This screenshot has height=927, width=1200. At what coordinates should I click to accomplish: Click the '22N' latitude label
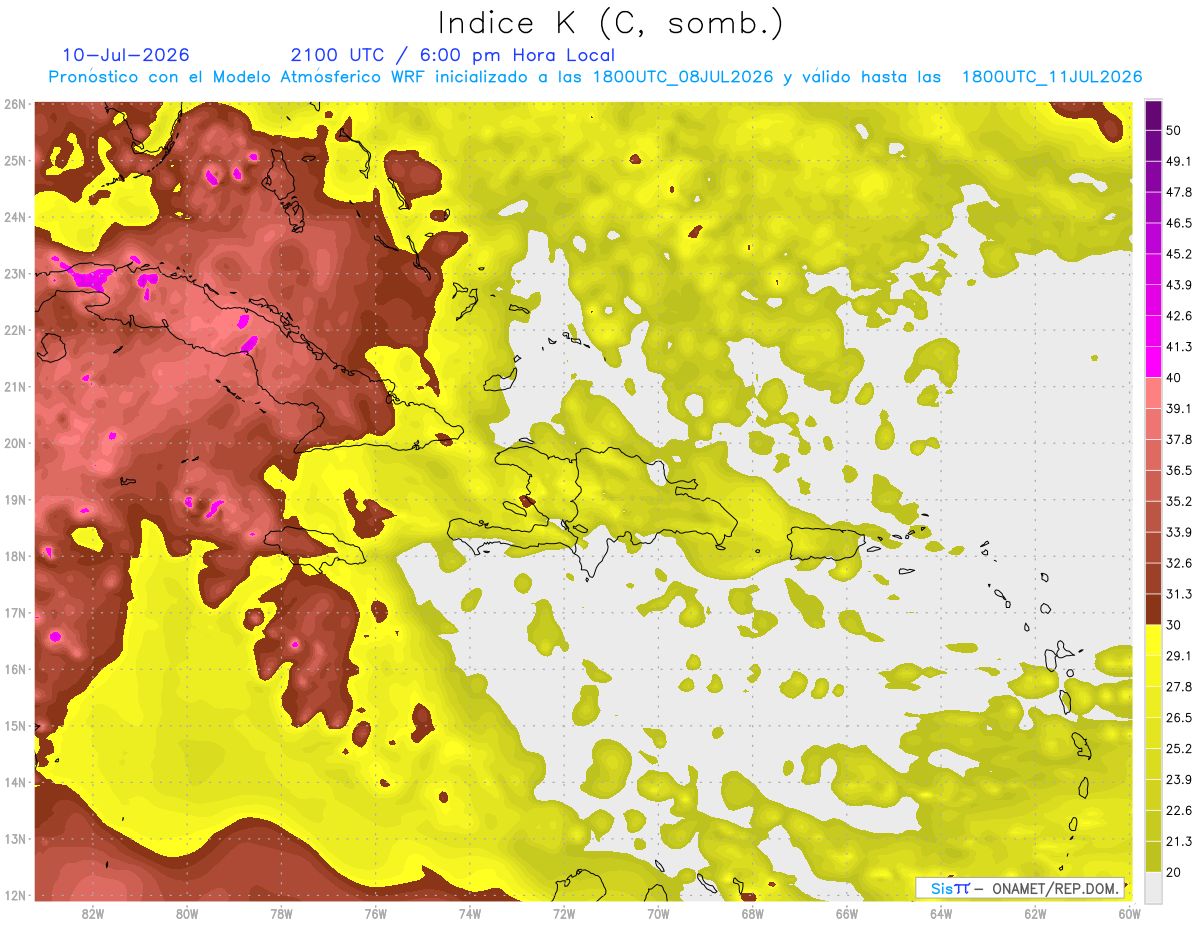(x=14, y=330)
